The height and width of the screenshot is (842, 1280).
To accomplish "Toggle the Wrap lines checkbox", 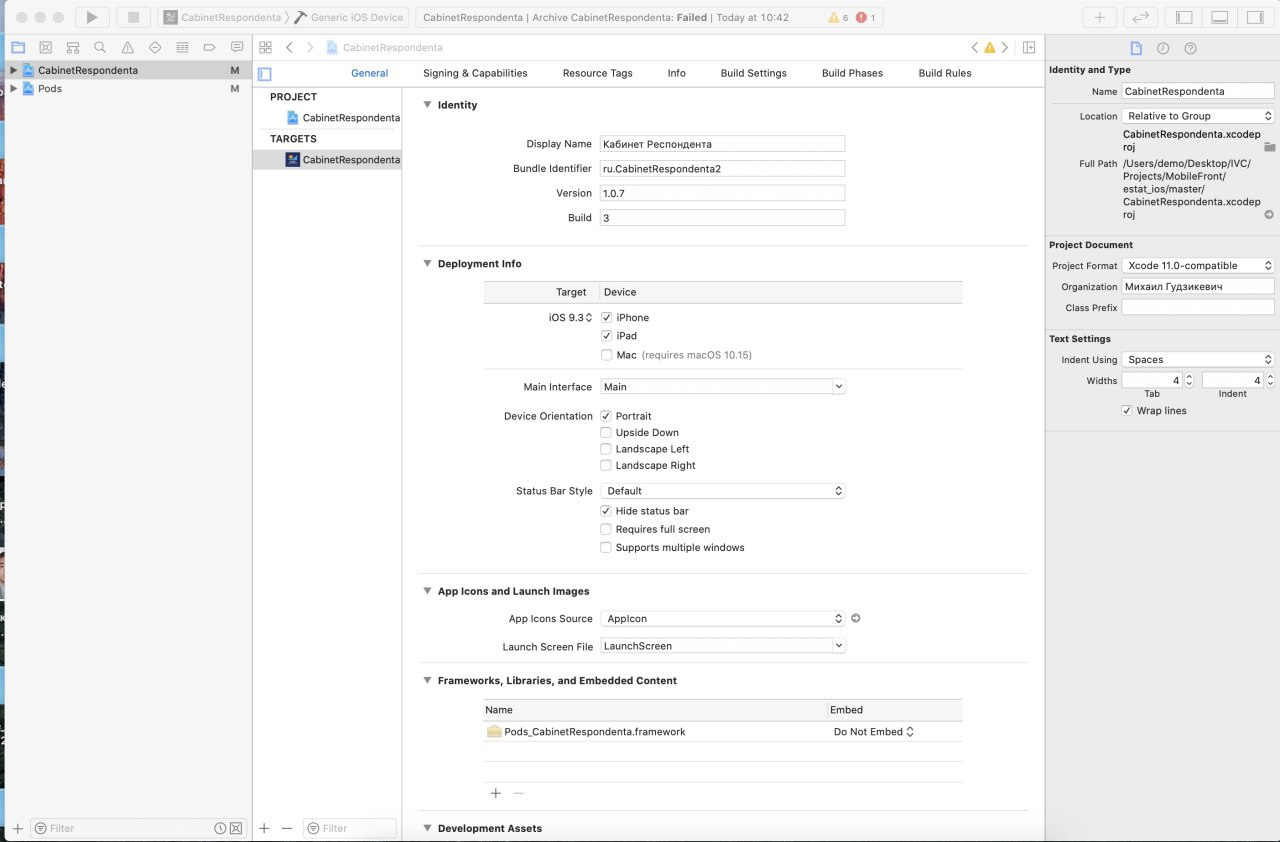I will point(1127,410).
